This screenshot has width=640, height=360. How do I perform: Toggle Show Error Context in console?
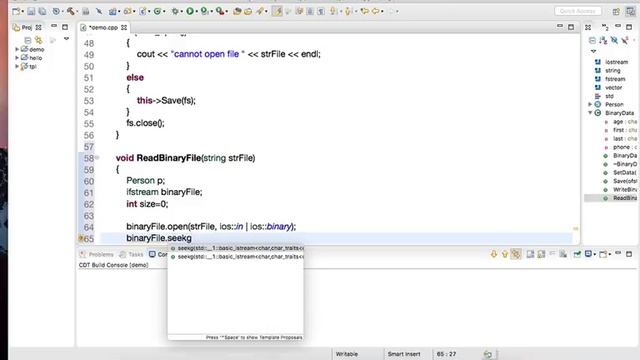516,254
